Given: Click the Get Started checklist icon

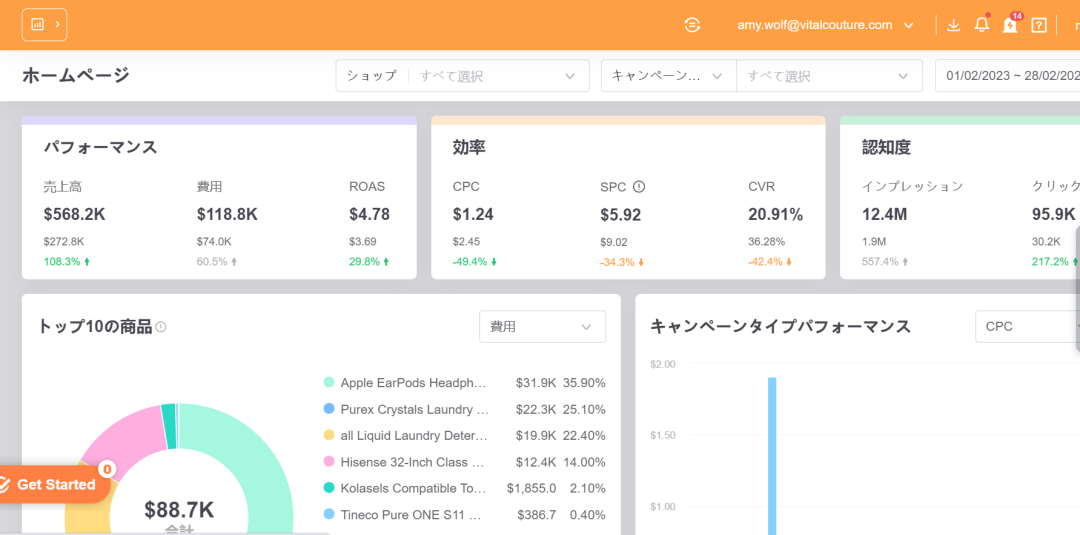Looking at the screenshot, I should (5, 485).
